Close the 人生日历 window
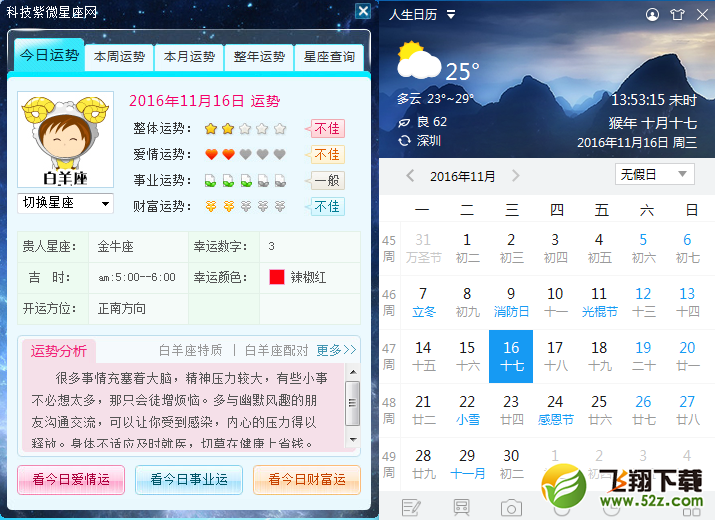 click(702, 15)
